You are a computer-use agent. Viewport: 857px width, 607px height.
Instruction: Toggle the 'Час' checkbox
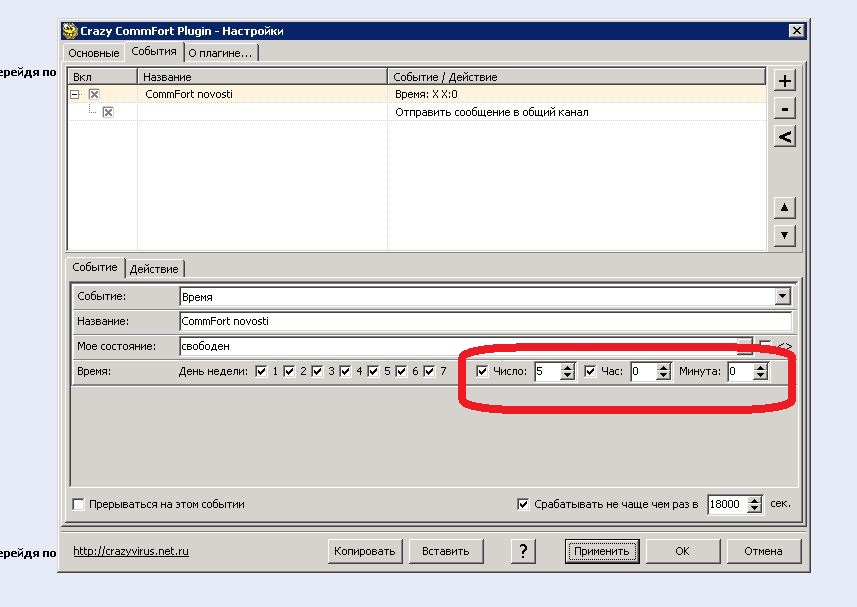[590, 372]
